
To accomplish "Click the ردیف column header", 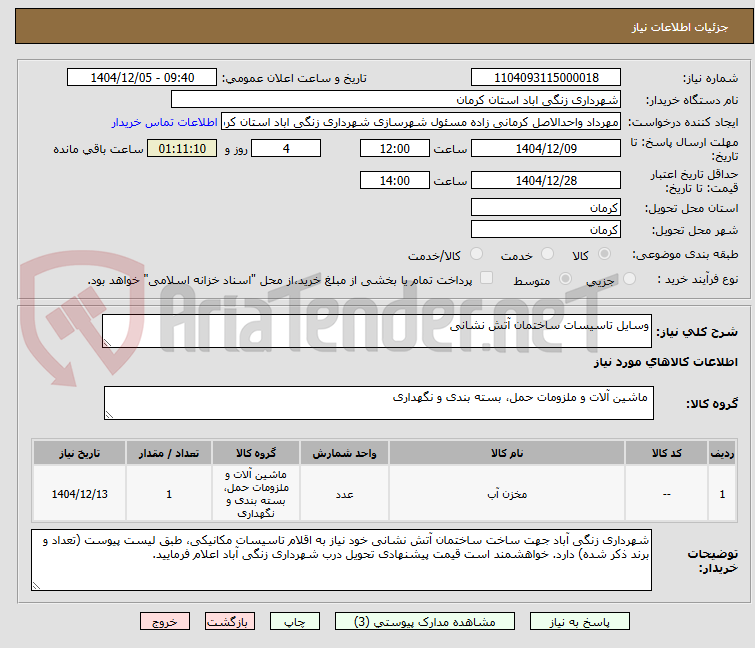I will coord(722,453).
